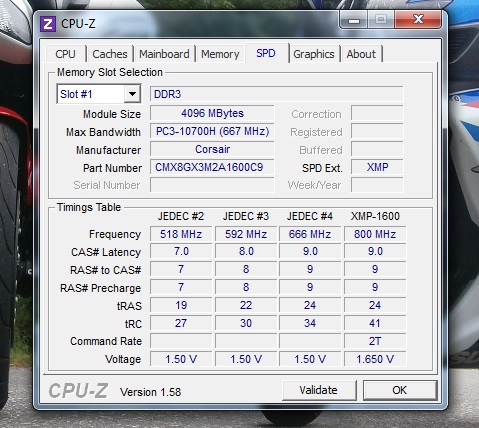The height and width of the screenshot is (428, 479).
Task: Click the Validate button
Action: [x=319, y=390]
